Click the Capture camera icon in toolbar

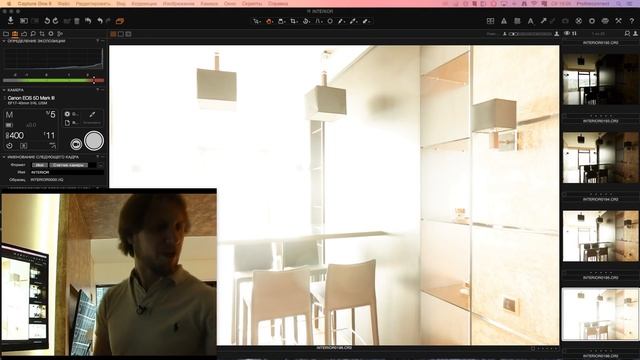pos(24,21)
